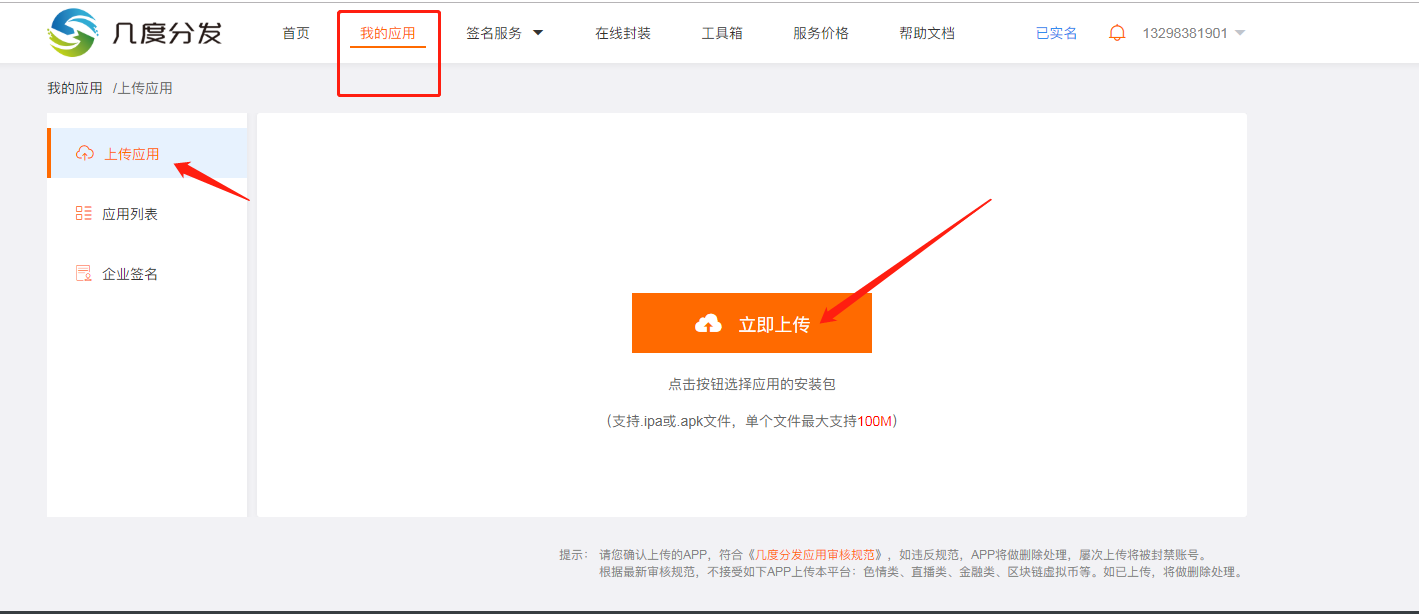Open the 几度分发应用审核规范 link
Viewport: 1419px width, 614px height.
[x=817, y=555]
